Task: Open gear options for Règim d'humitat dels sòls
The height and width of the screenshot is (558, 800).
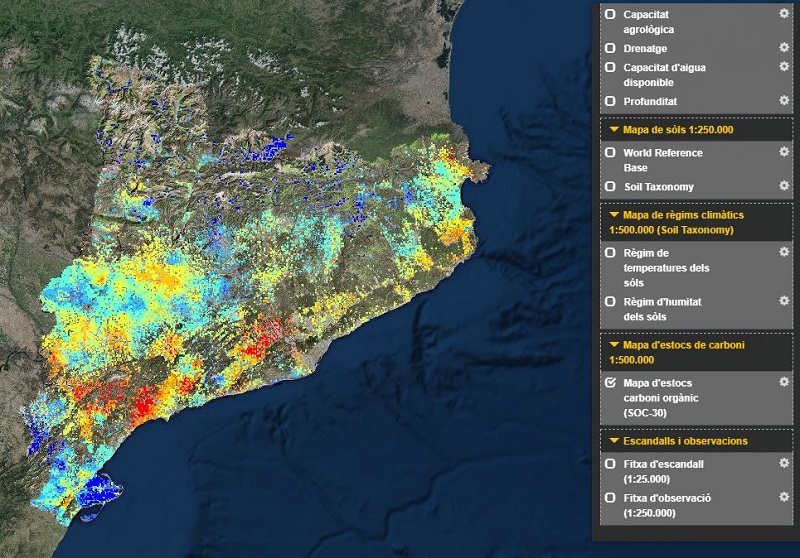Action: click(784, 300)
